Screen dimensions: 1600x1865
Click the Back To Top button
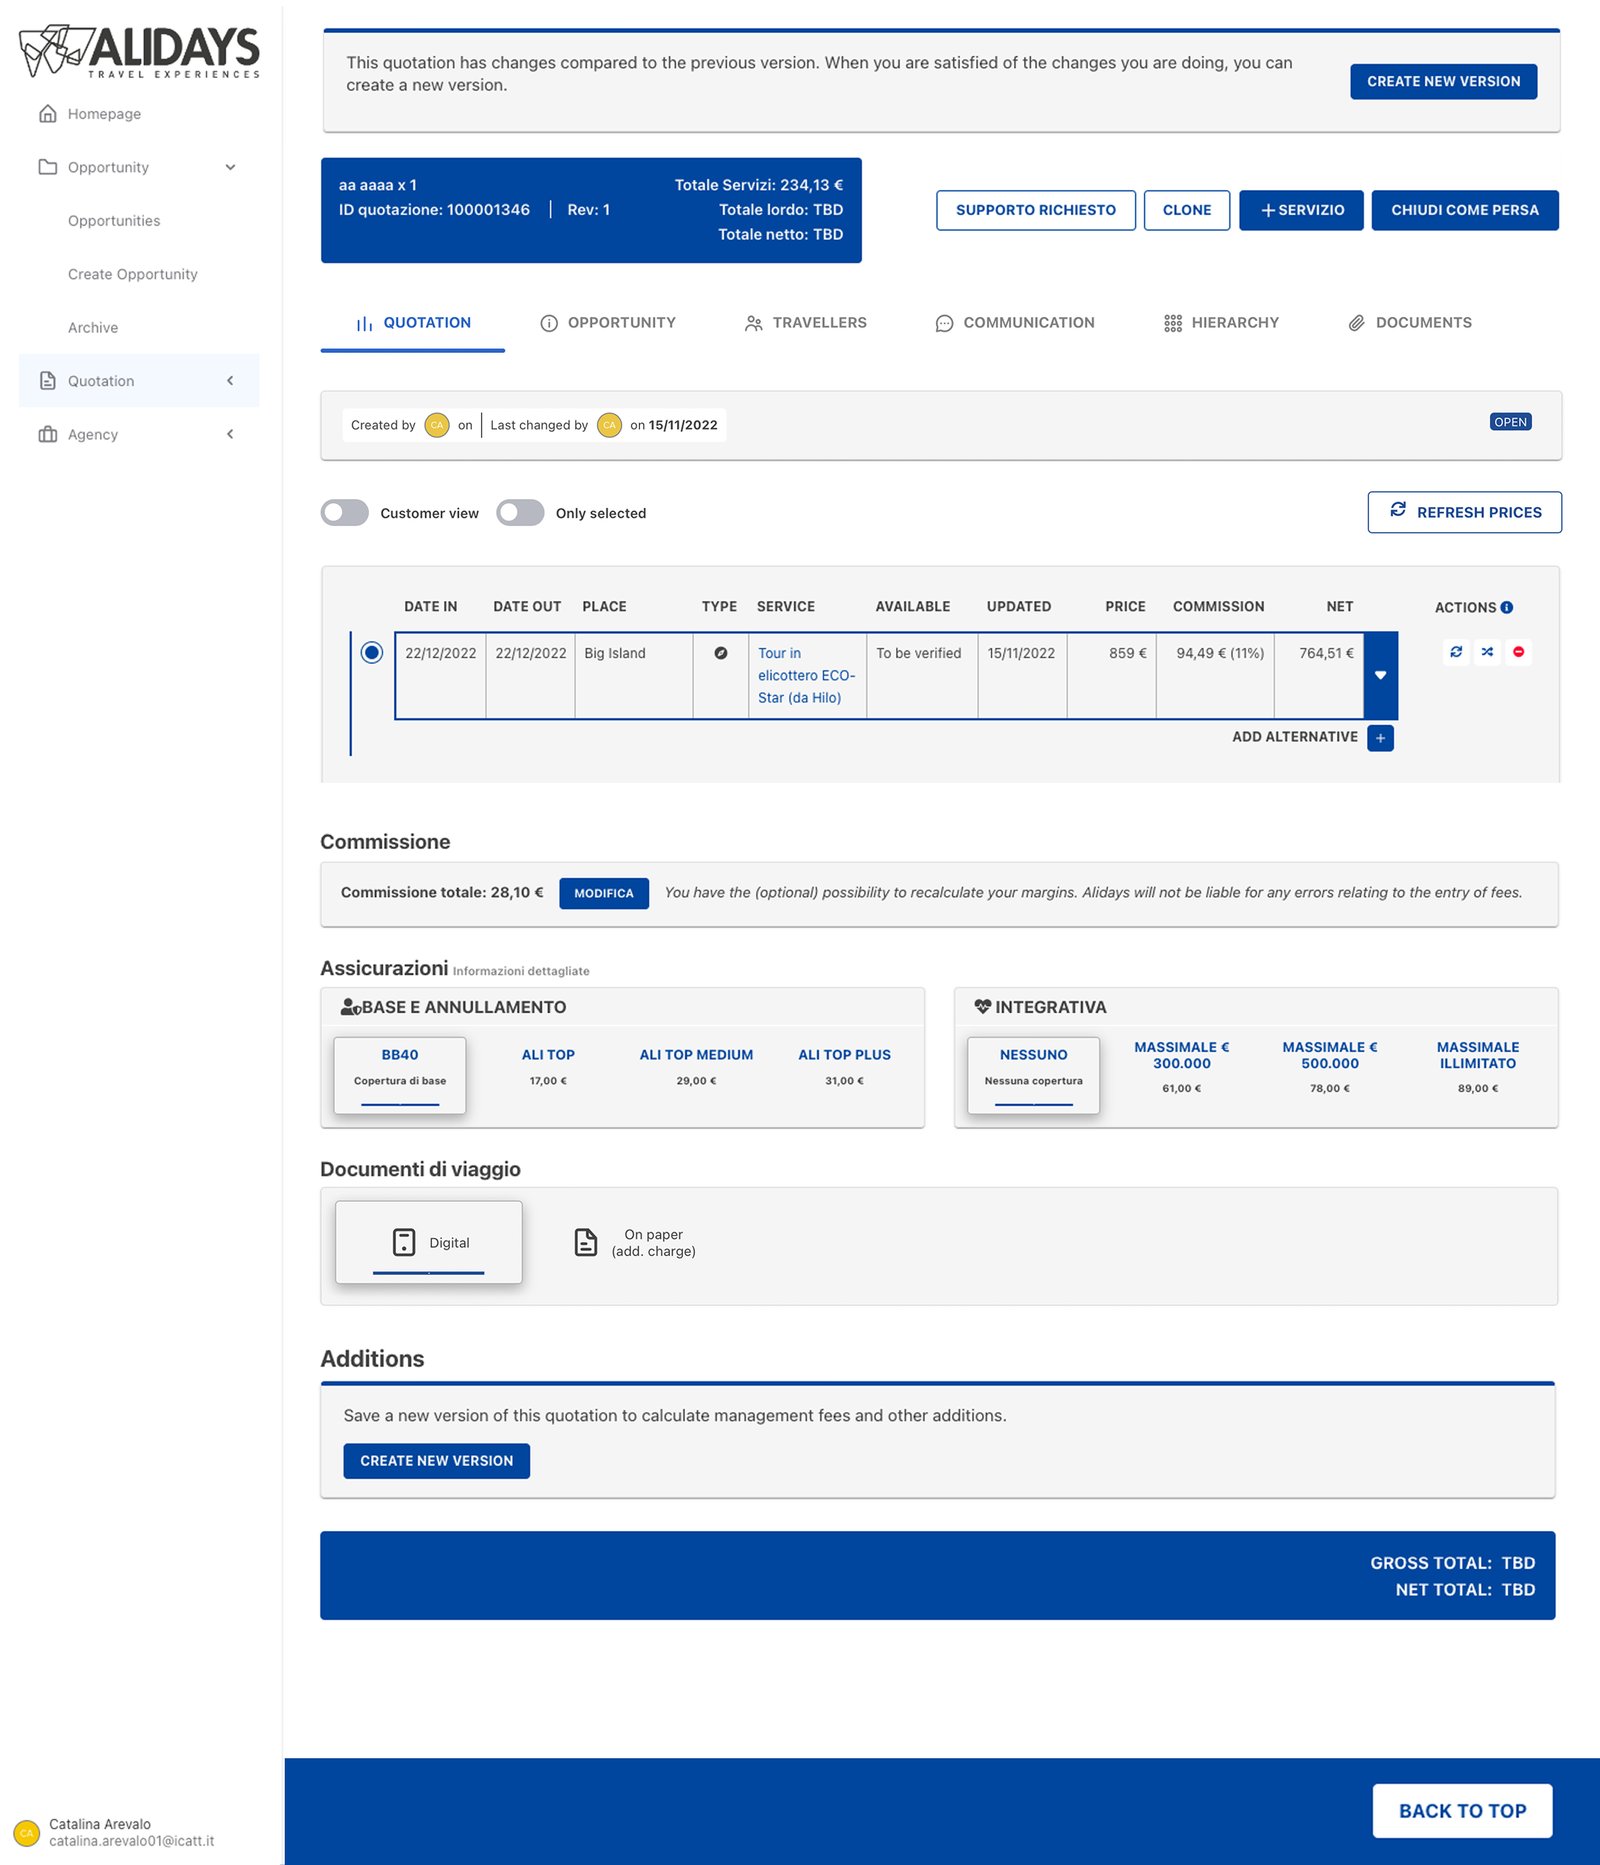1462,1811
